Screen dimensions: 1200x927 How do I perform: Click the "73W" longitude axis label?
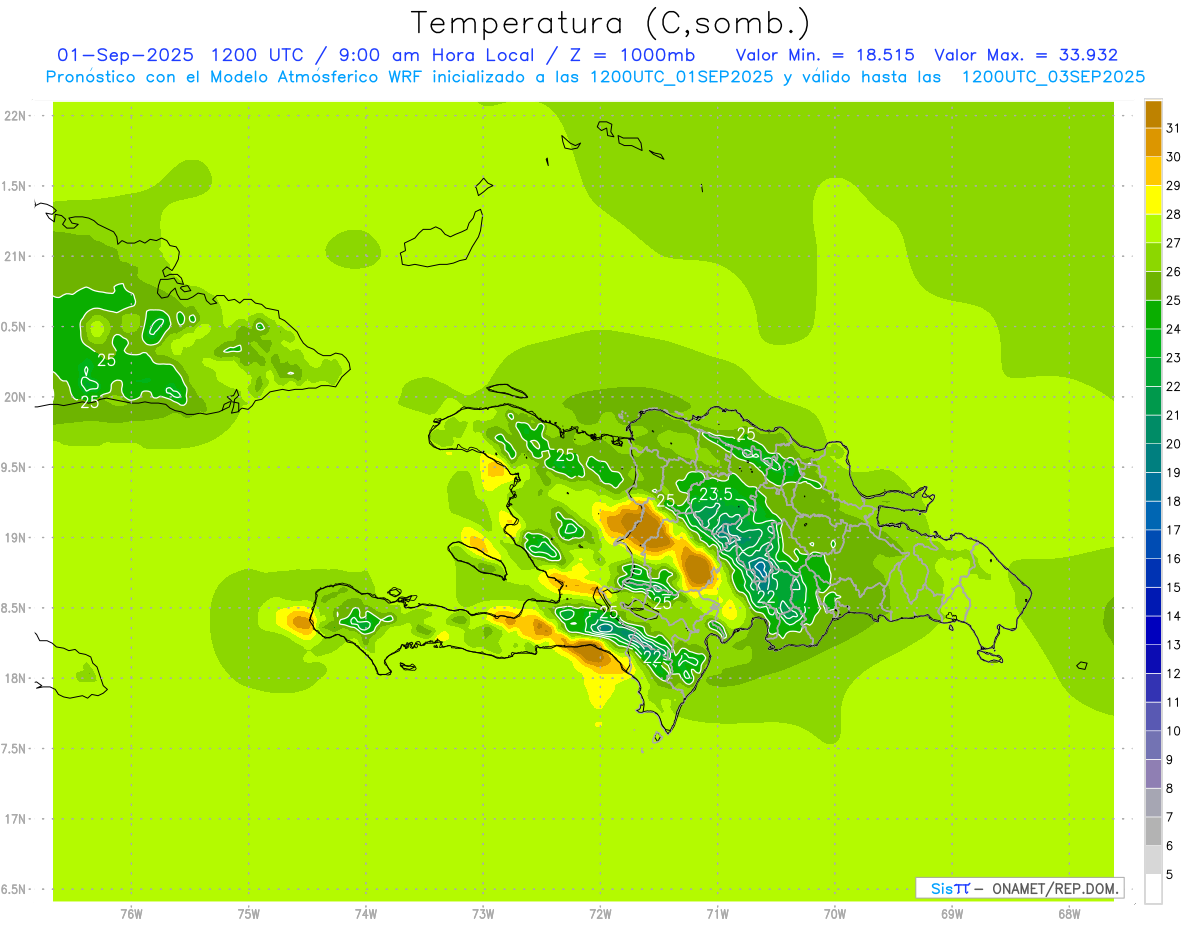483,914
